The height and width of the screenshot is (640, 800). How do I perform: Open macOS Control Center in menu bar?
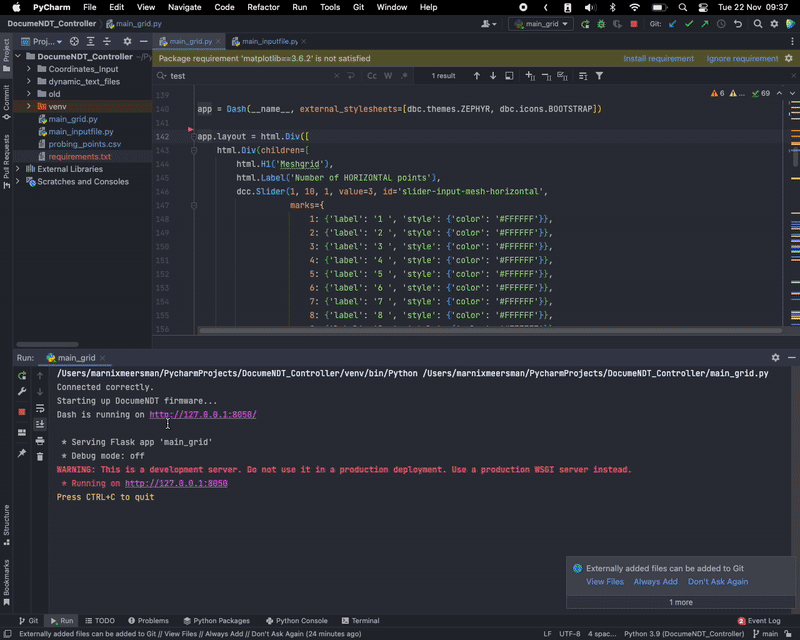point(703,7)
